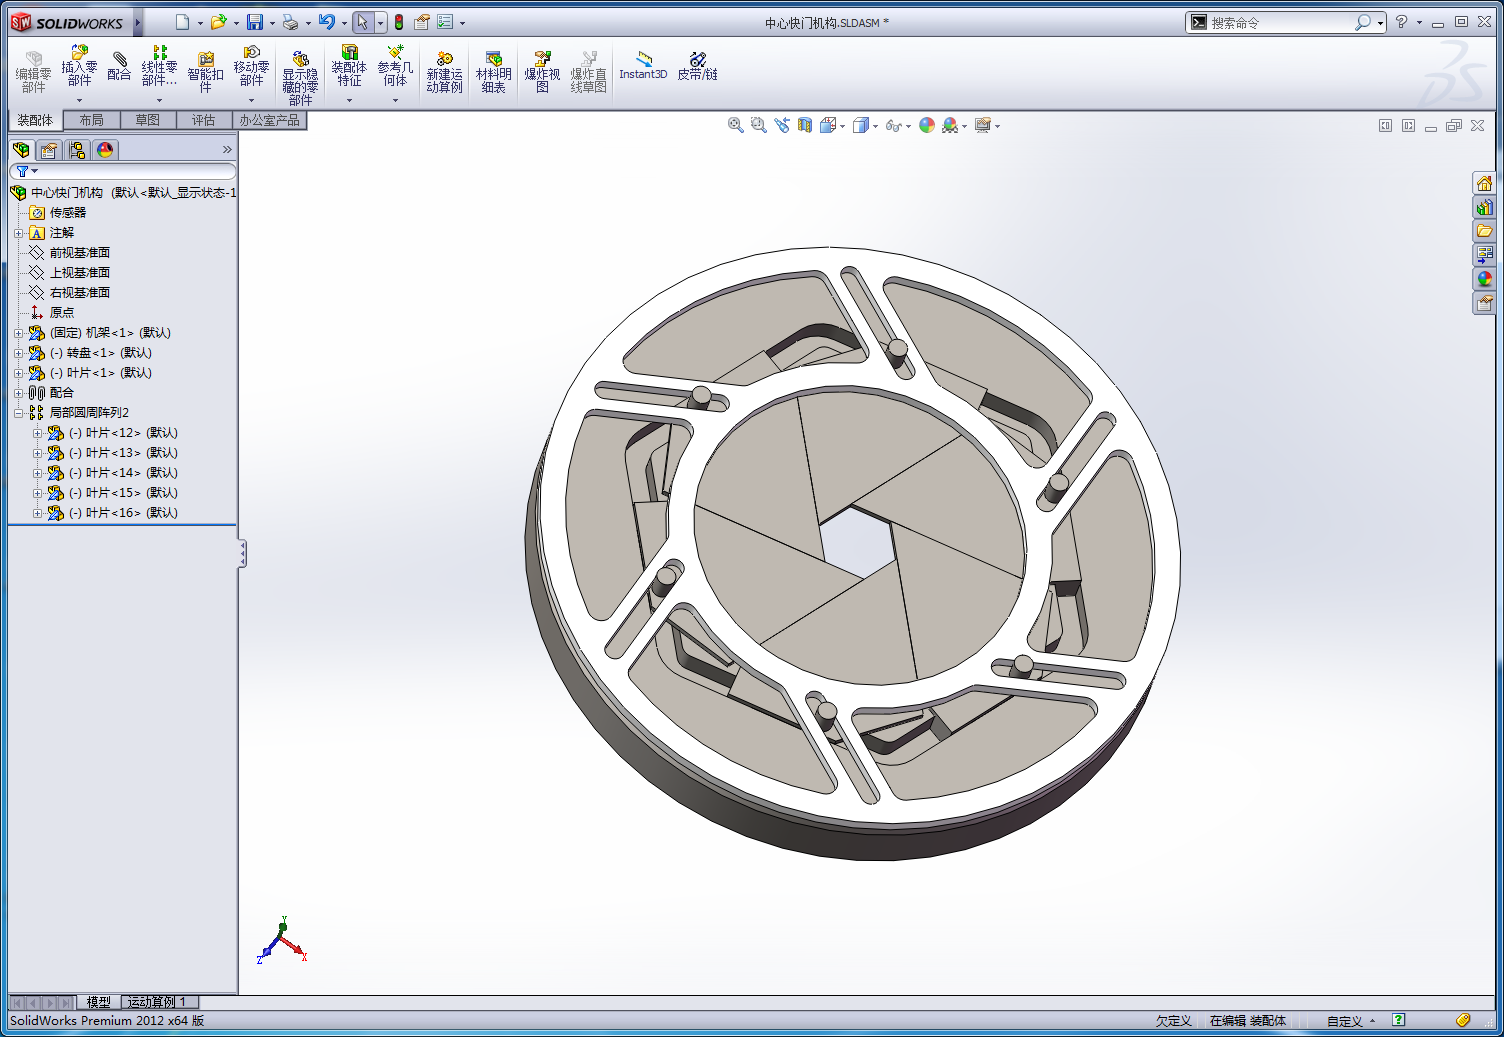
Task: Click the Help question mark icon
Action: [x=1402, y=22]
